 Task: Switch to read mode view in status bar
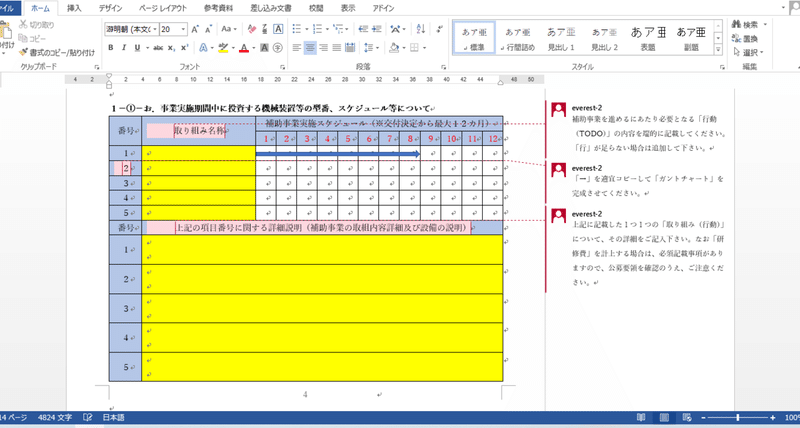click(641, 418)
